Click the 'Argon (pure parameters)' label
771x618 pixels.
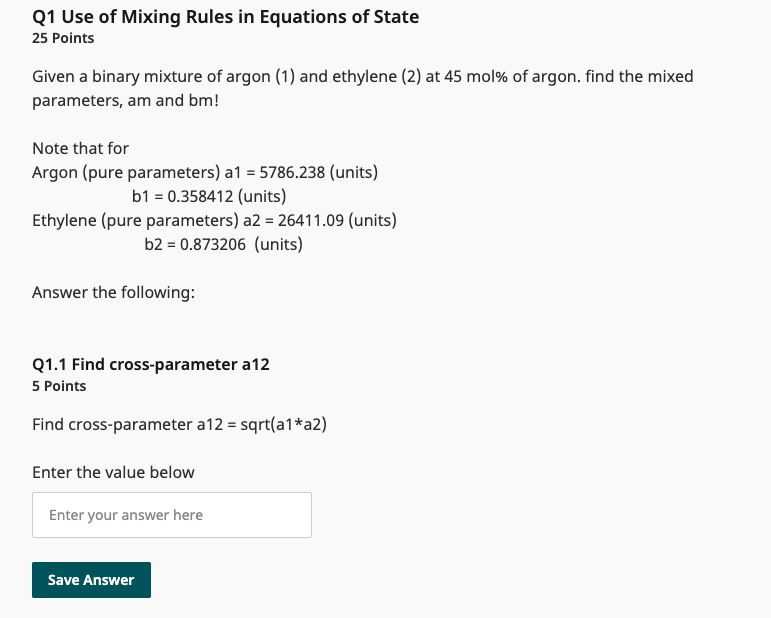point(118,172)
